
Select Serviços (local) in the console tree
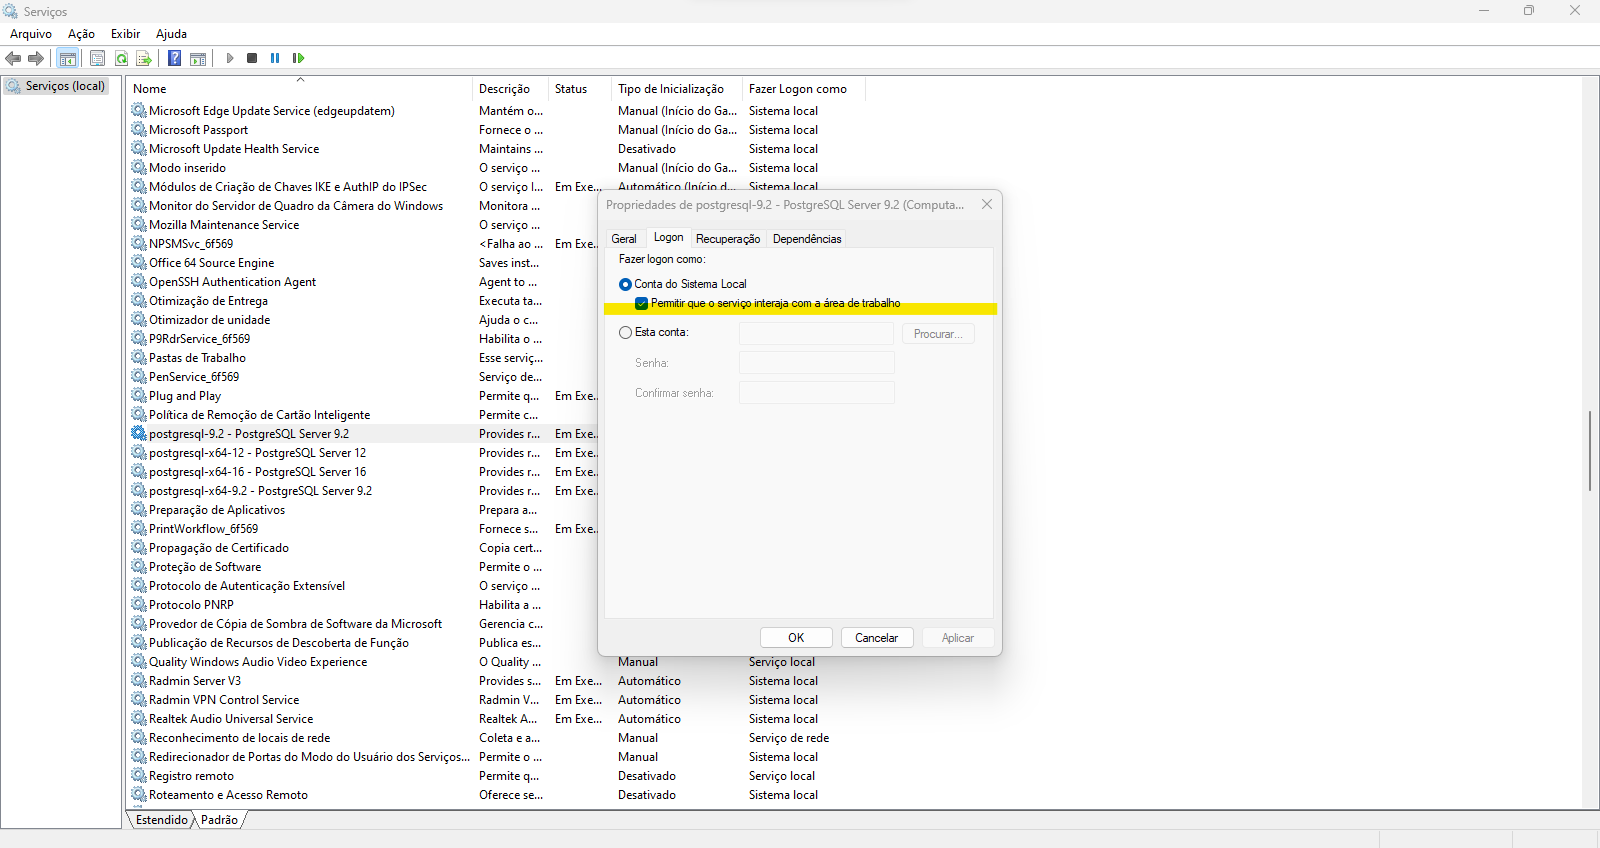point(64,86)
